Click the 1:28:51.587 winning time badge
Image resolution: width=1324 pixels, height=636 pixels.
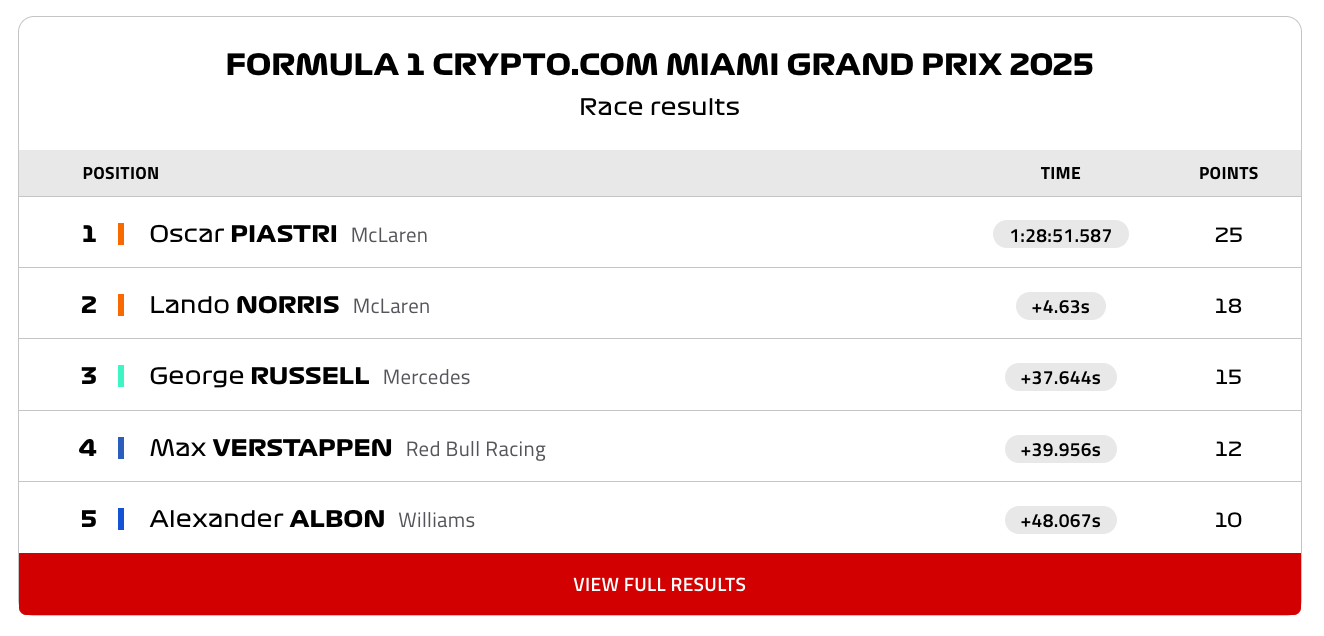coord(1061,234)
